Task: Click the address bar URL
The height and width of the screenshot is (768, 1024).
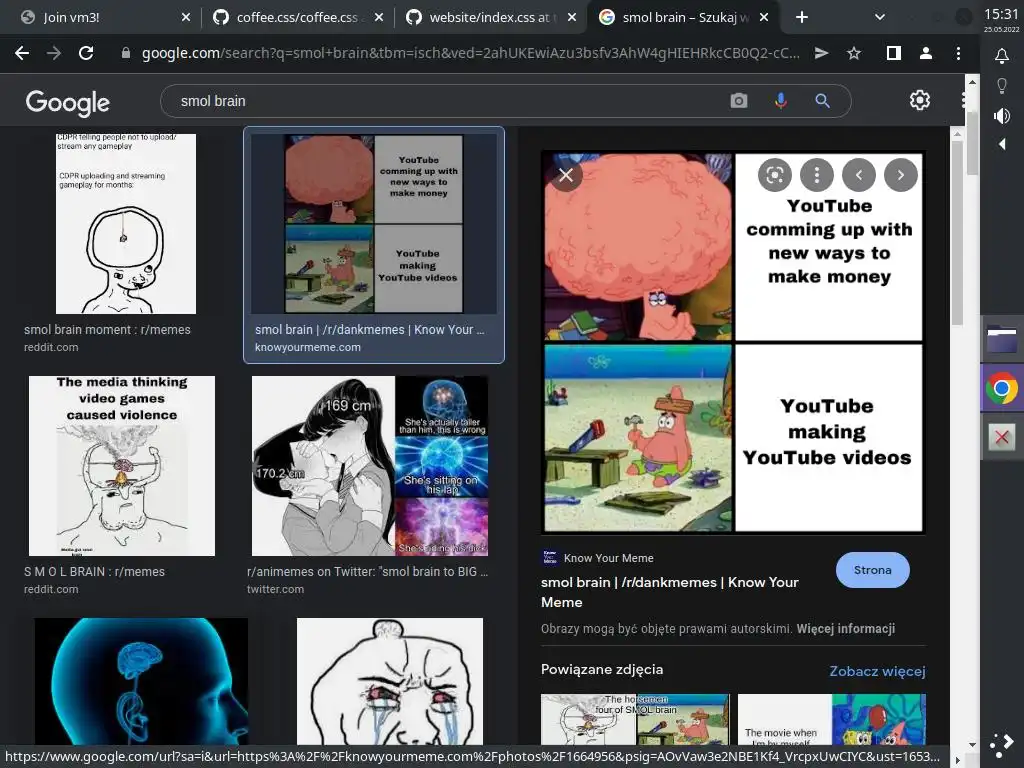Action: [470, 54]
